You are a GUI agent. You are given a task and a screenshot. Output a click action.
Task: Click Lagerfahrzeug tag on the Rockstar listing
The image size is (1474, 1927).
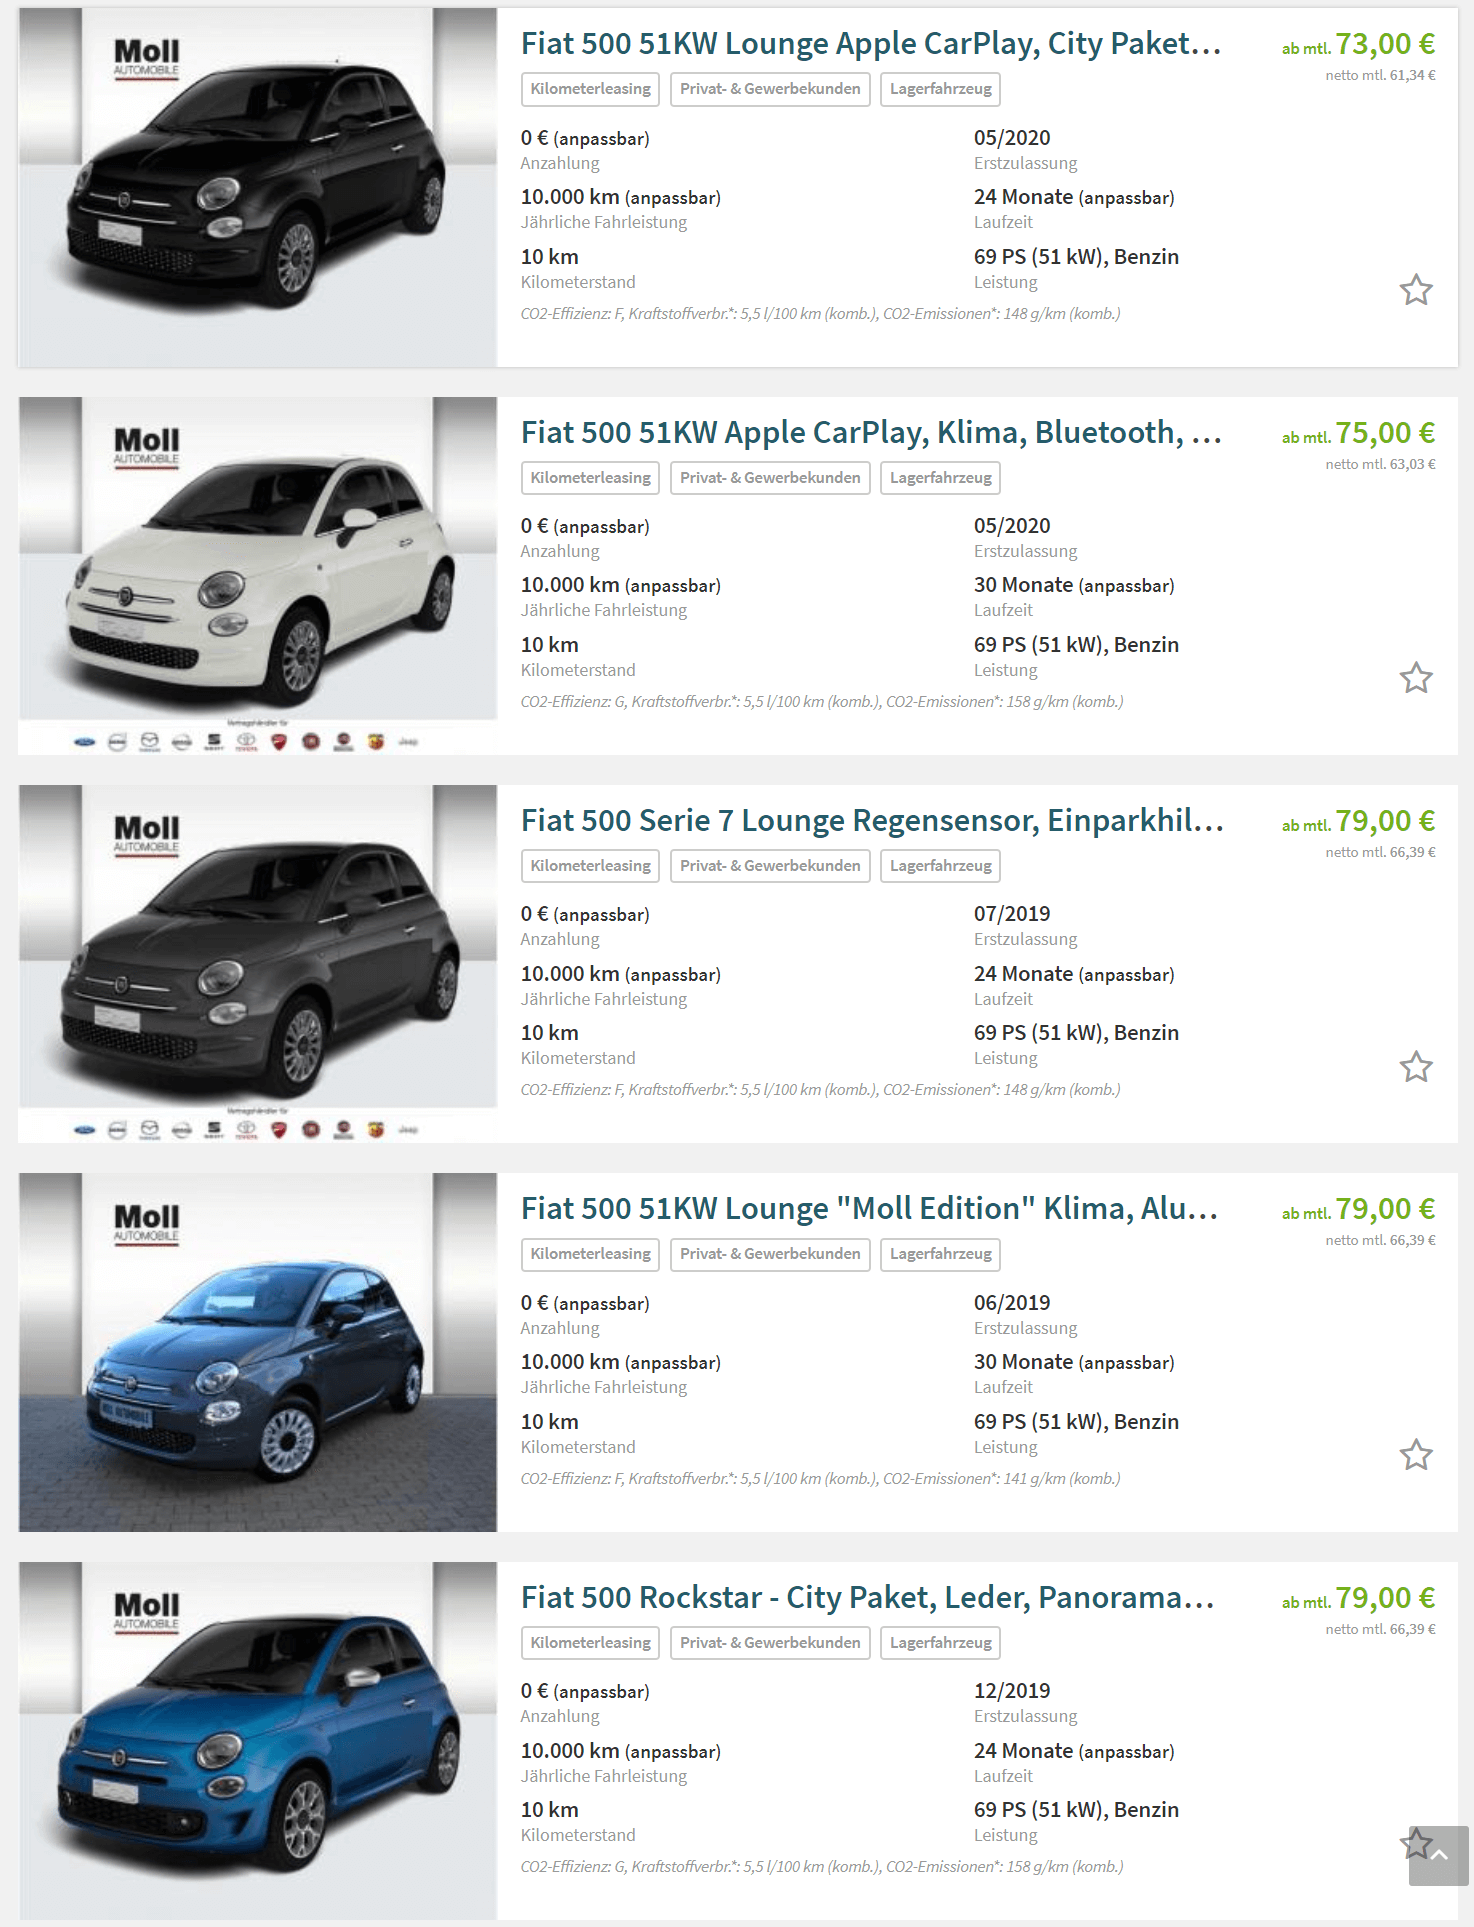tap(940, 1643)
